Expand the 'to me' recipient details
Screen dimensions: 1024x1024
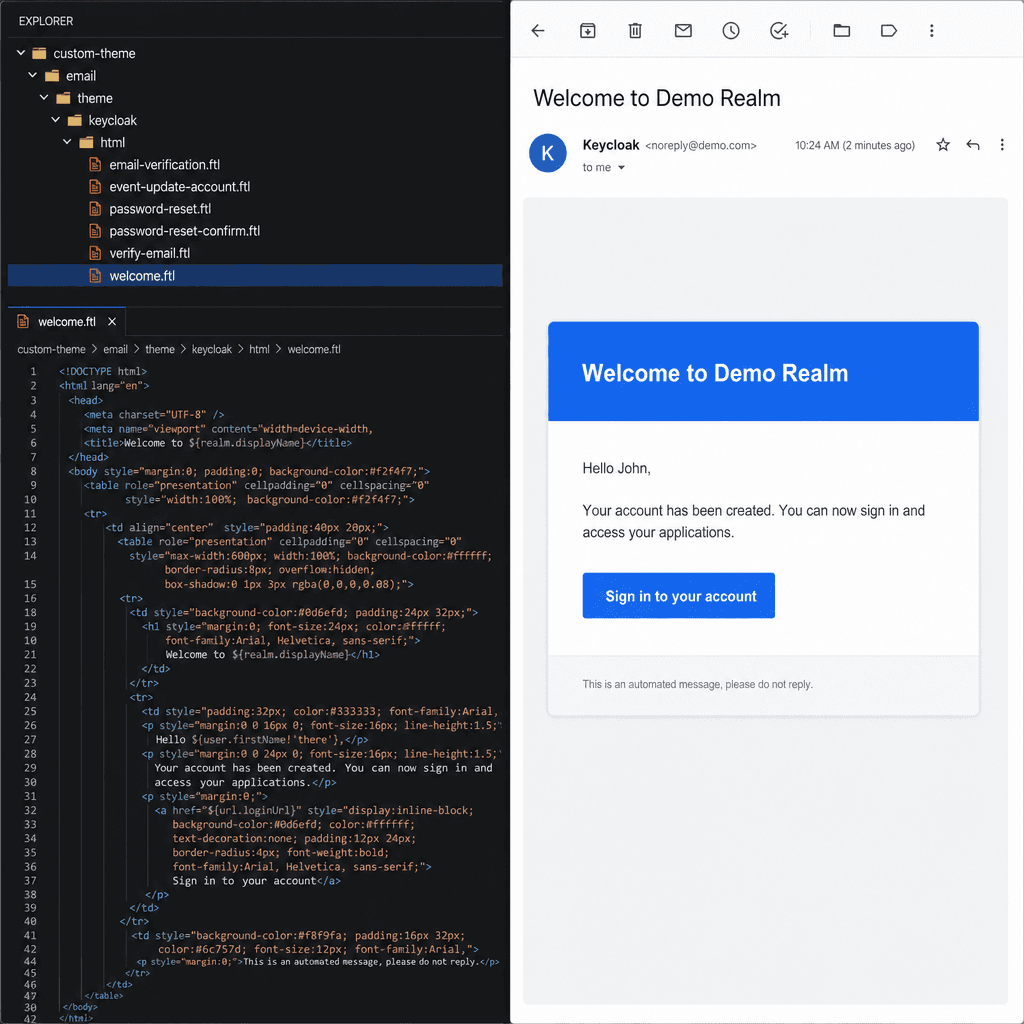pos(621,168)
